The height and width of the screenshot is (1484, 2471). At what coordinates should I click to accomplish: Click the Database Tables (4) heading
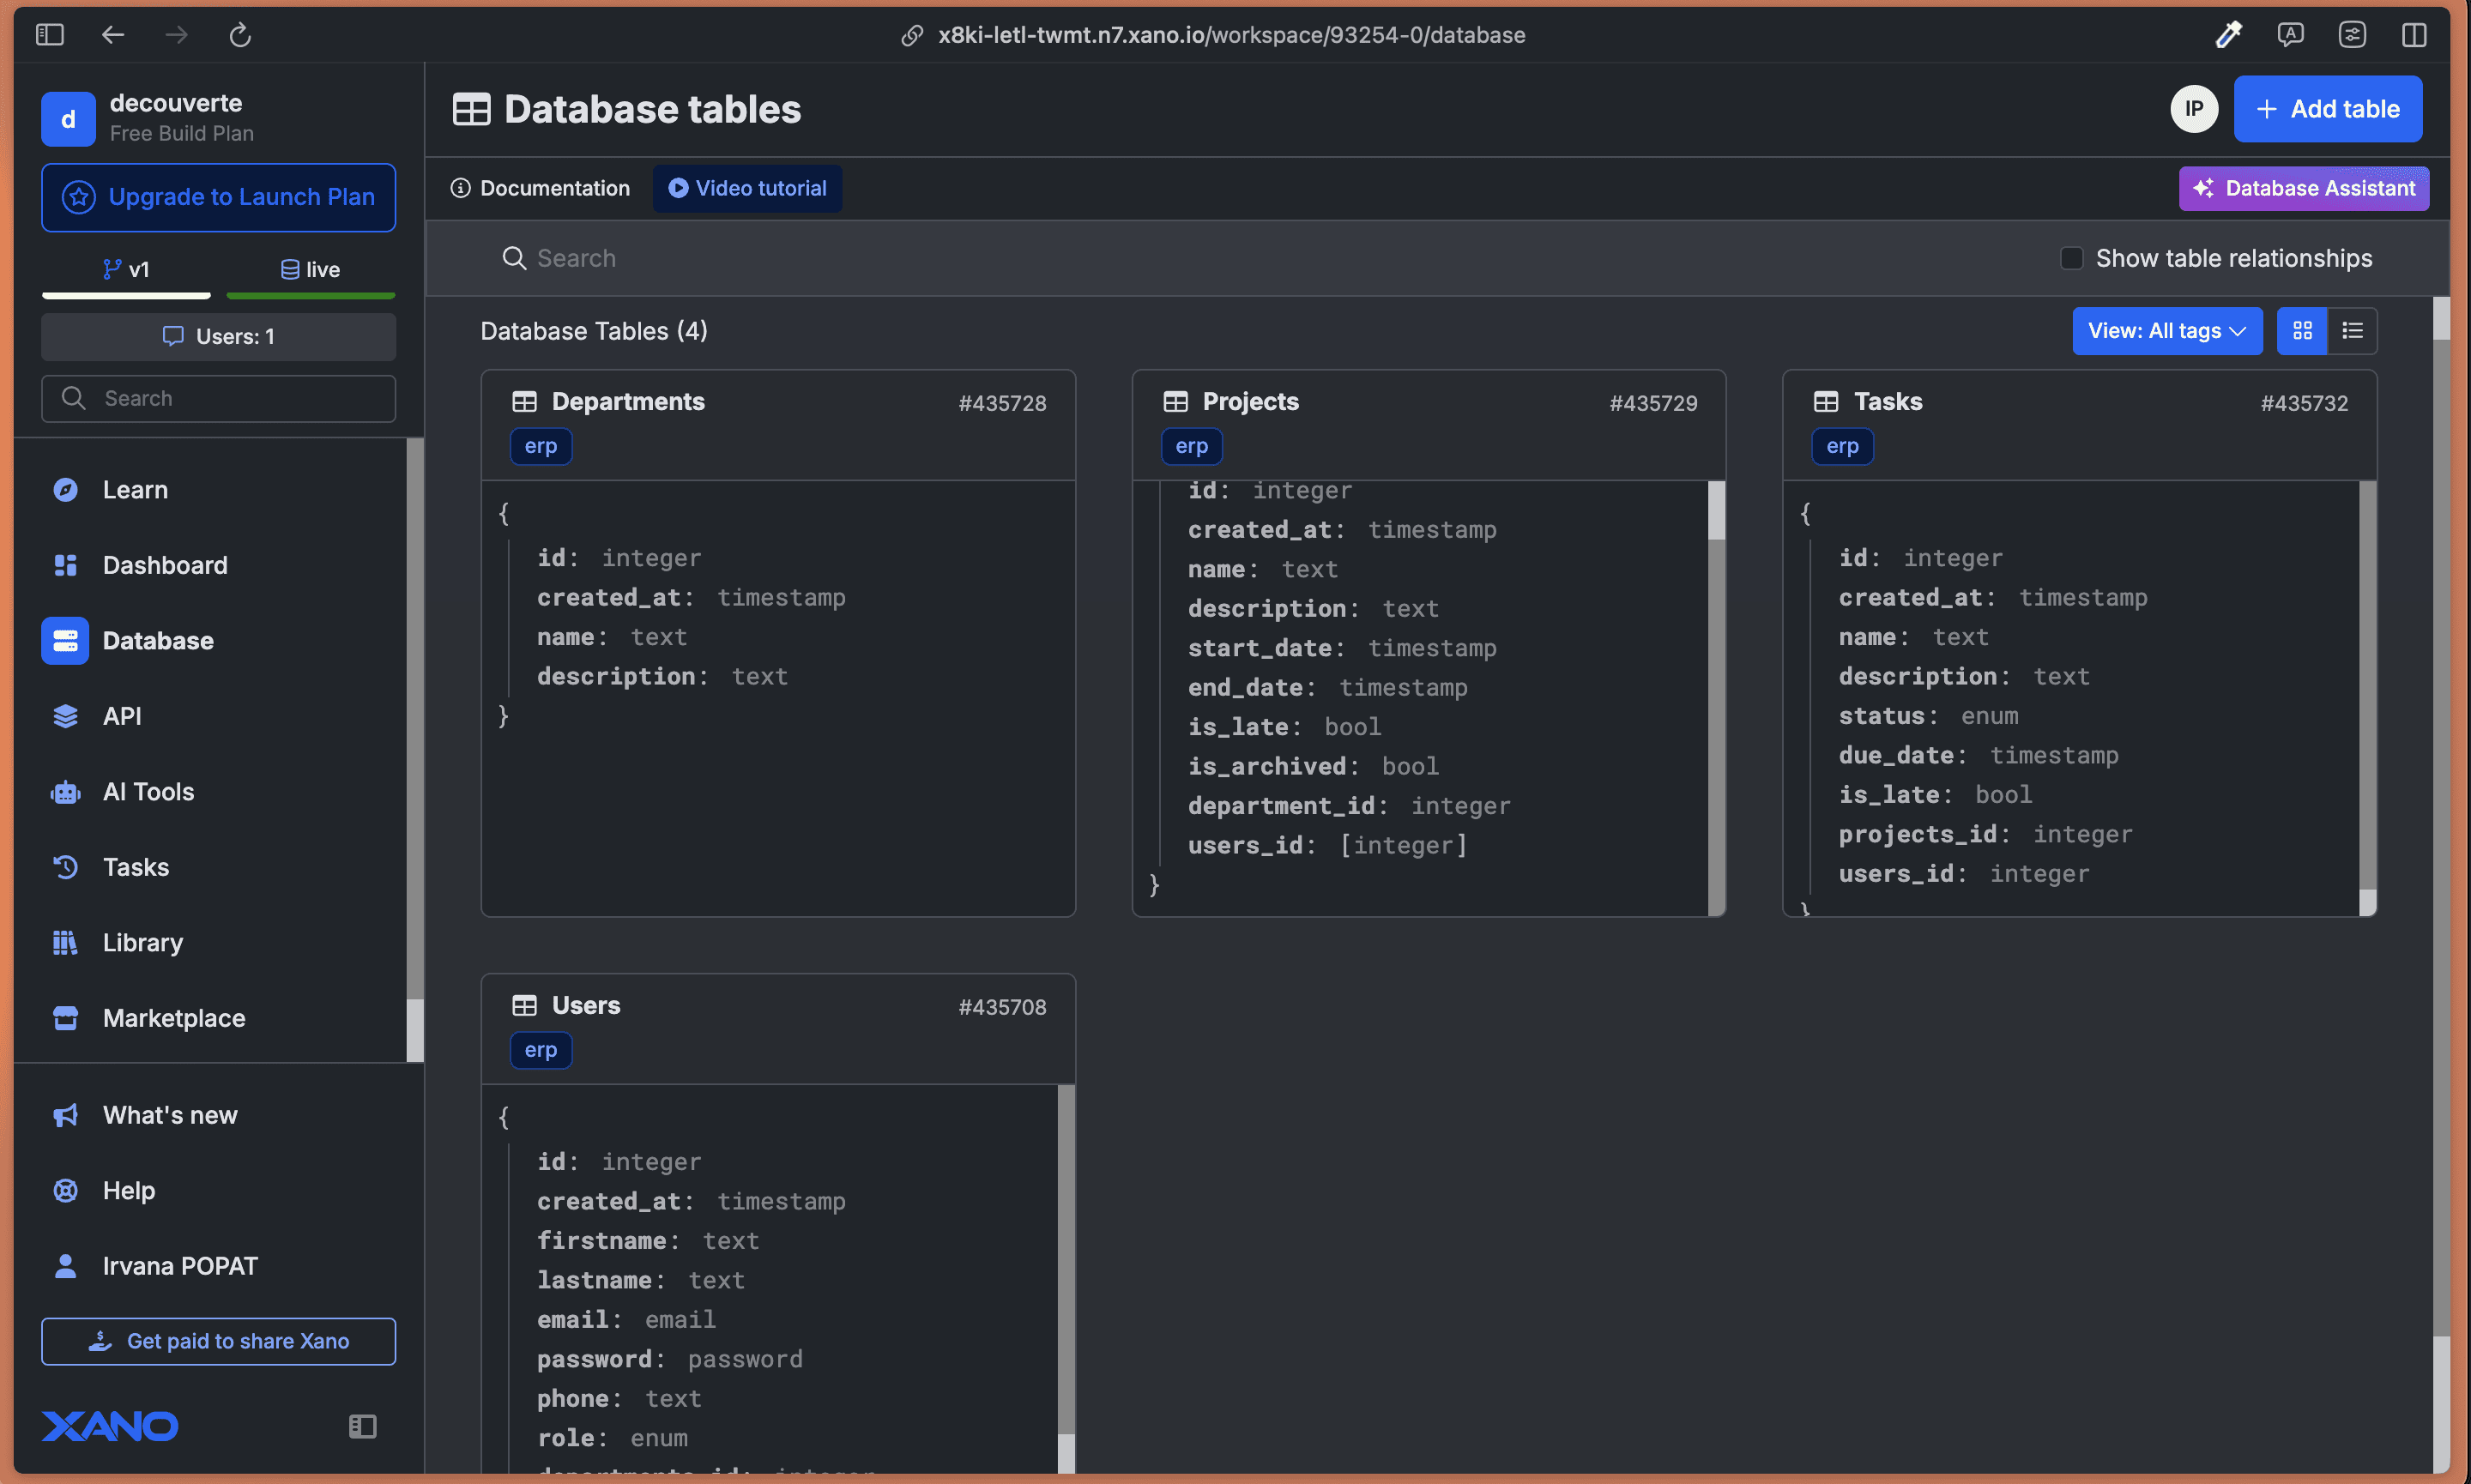pos(594,331)
